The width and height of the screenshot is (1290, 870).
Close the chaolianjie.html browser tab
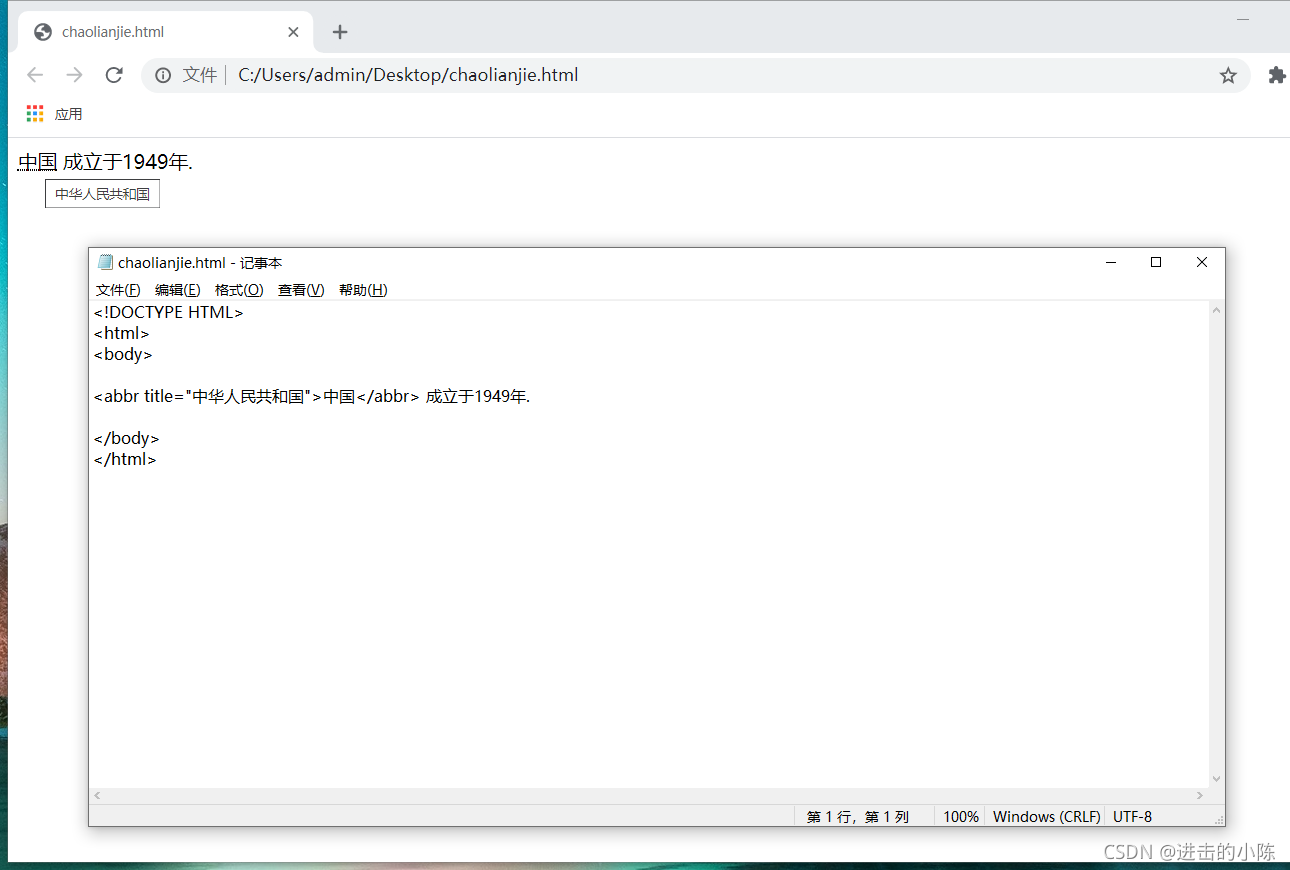pyautogui.click(x=293, y=32)
